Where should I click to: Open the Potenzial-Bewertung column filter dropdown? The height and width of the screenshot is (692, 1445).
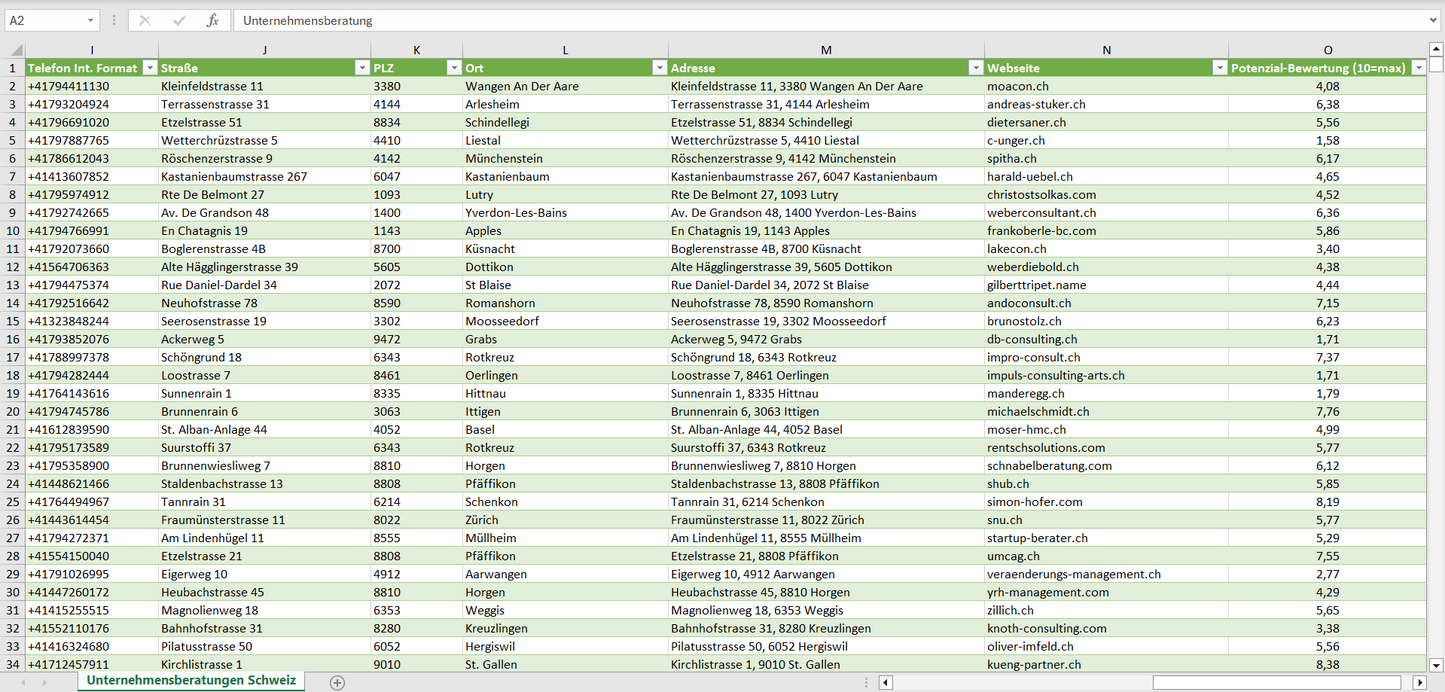pyautogui.click(x=1417, y=67)
